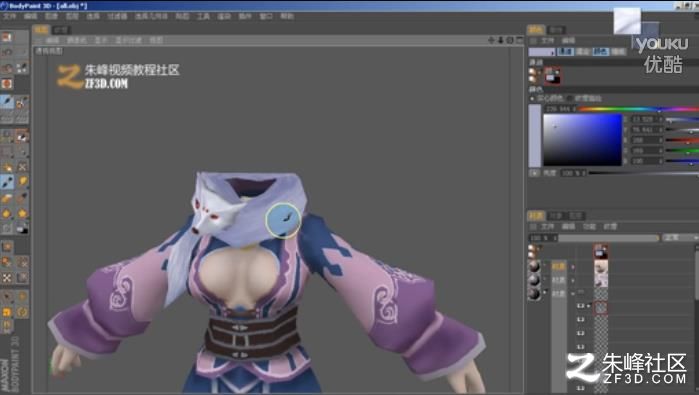Select the 实心颜色 solid color radio button
This screenshot has width=699, height=395.
click(532, 98)
